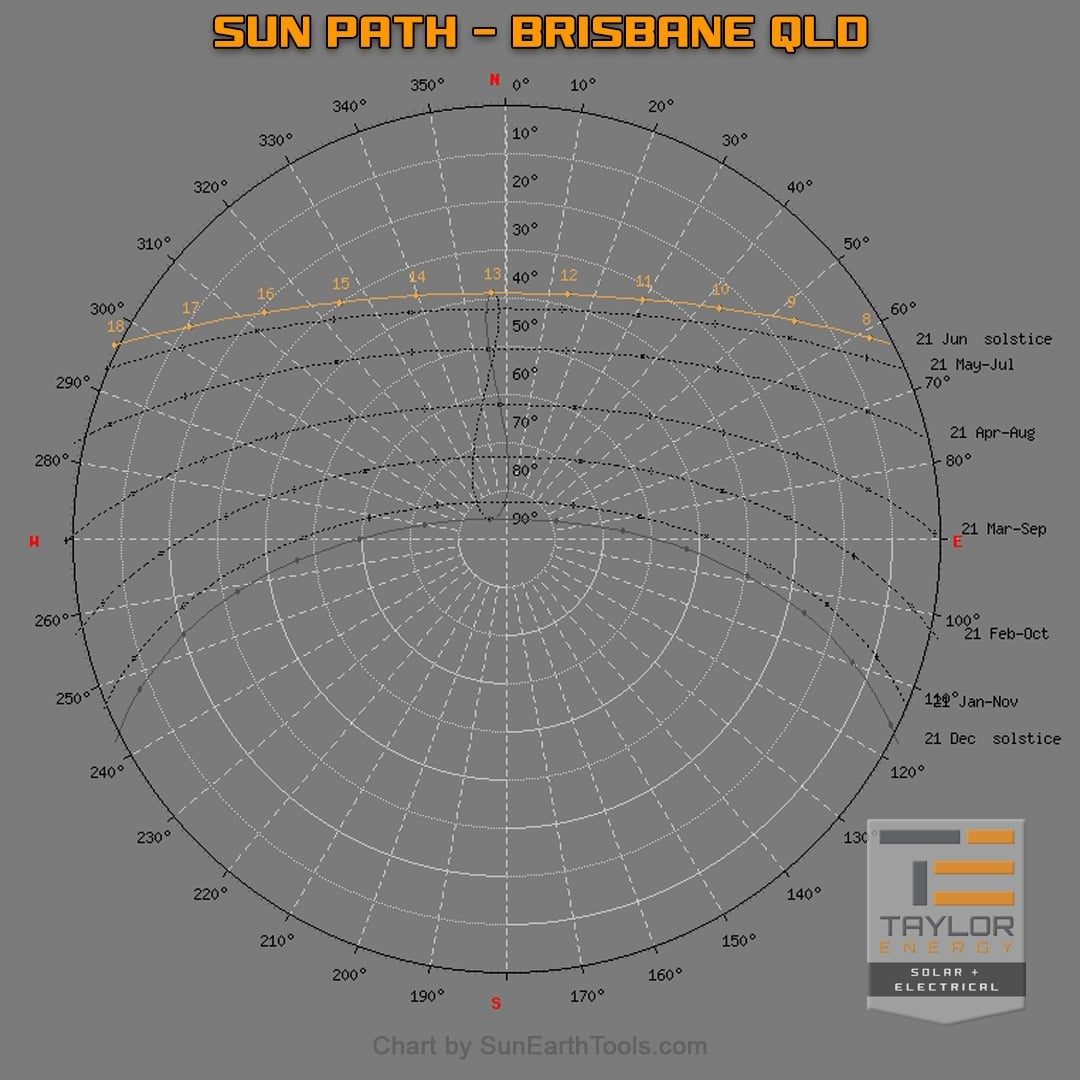Click the 21 Jun solstice label
This screenshot has width=1080, height=1080.
coord(983,339)
